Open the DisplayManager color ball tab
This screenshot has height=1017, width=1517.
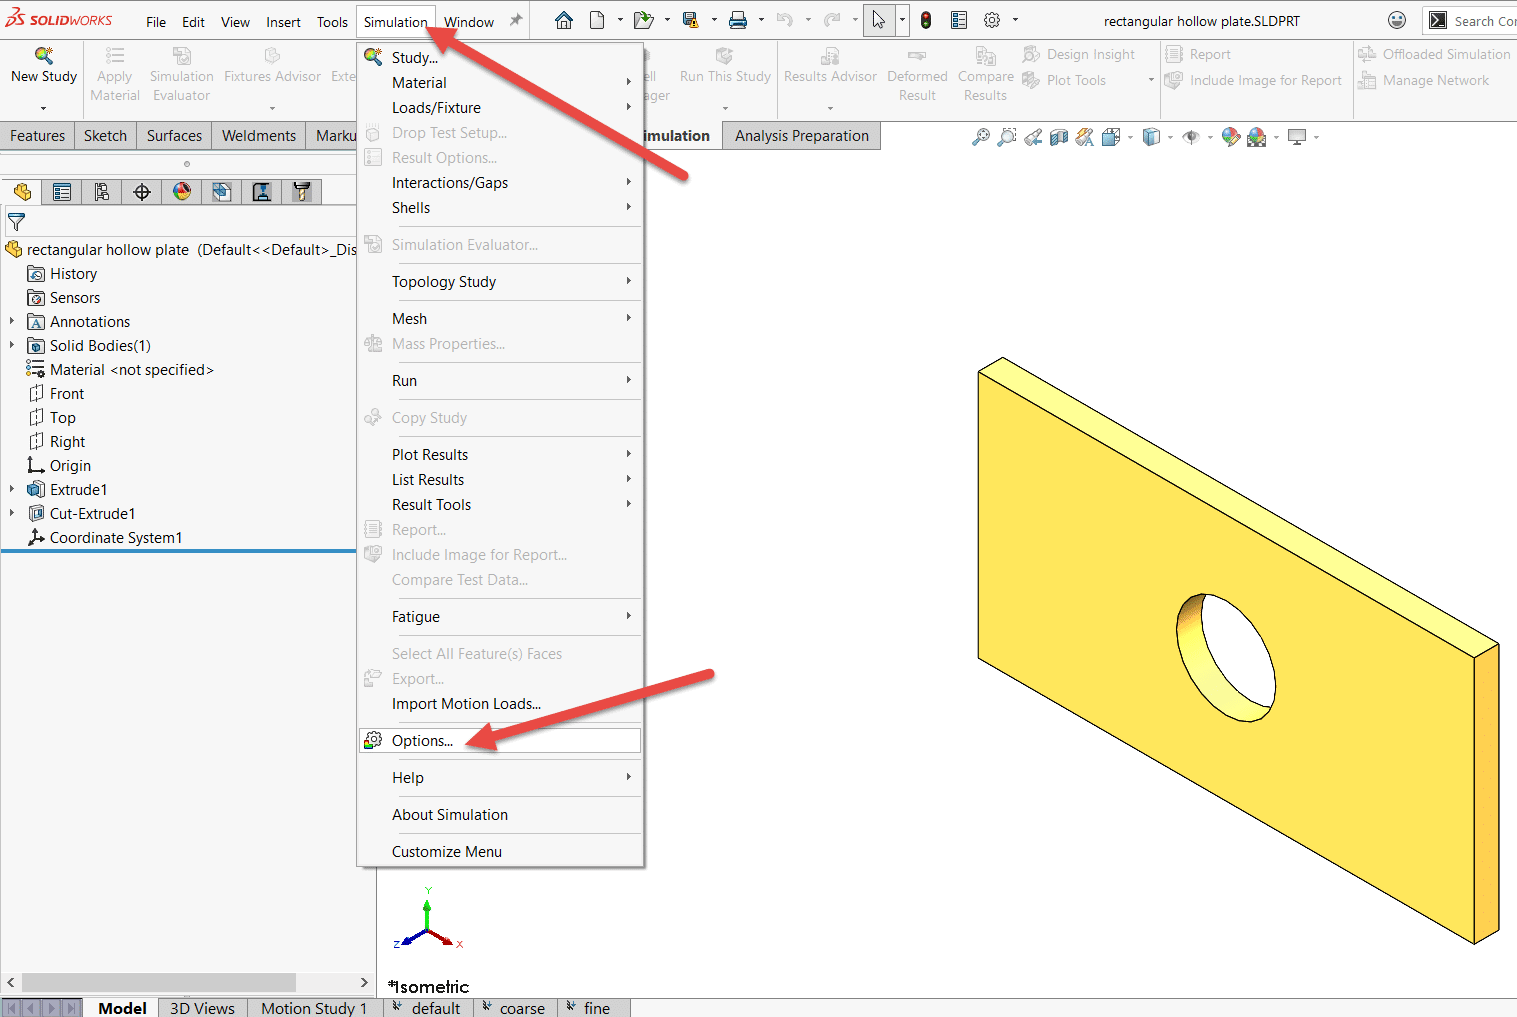pos(182,192)
